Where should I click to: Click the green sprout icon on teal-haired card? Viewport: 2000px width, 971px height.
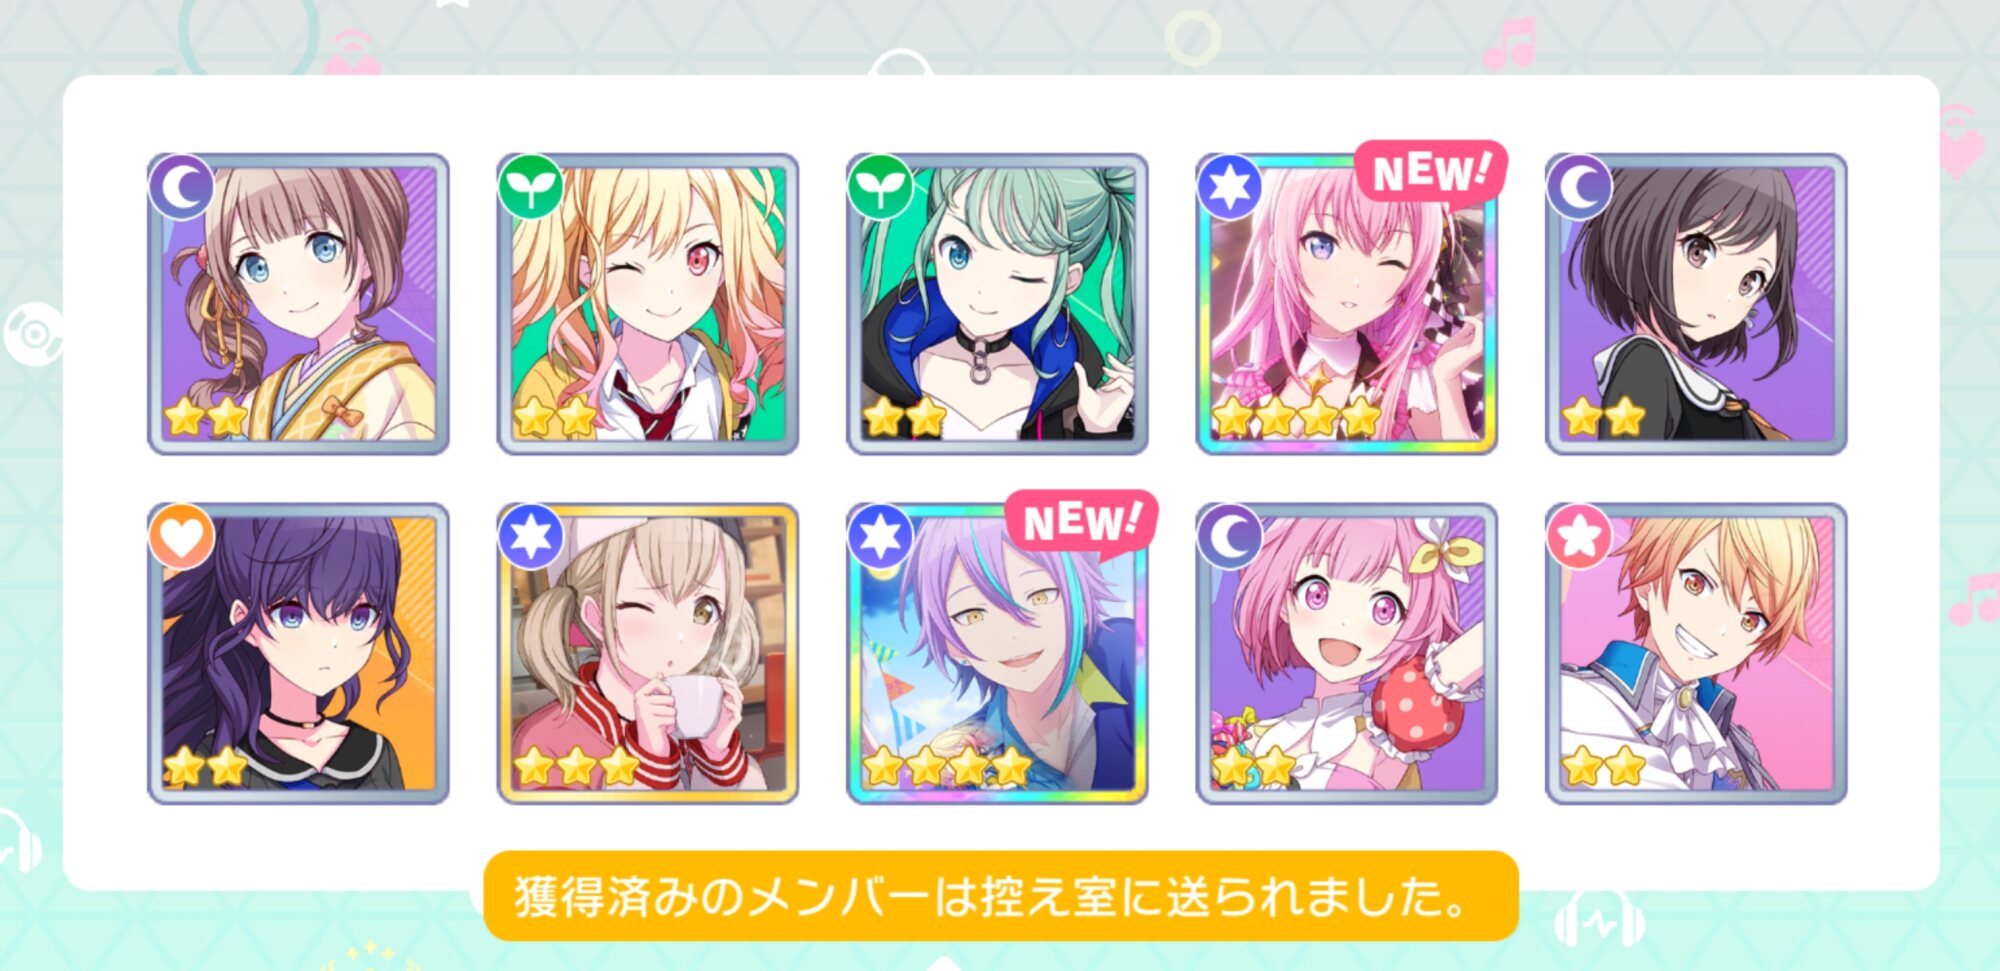pos(880,187)
